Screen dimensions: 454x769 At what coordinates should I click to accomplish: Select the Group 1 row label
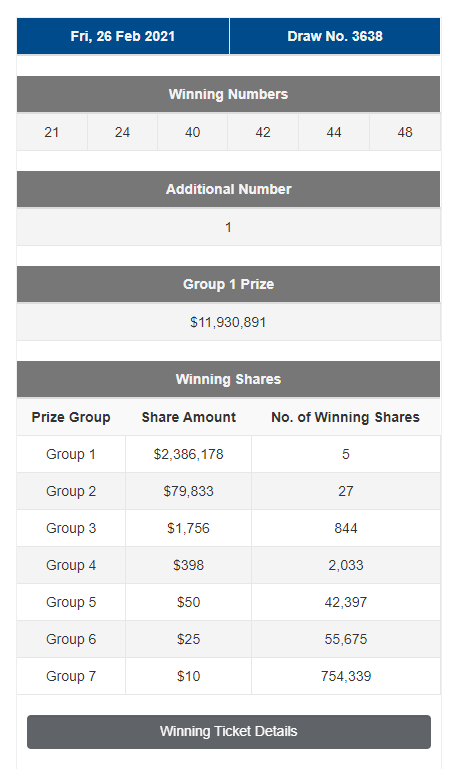71,454
